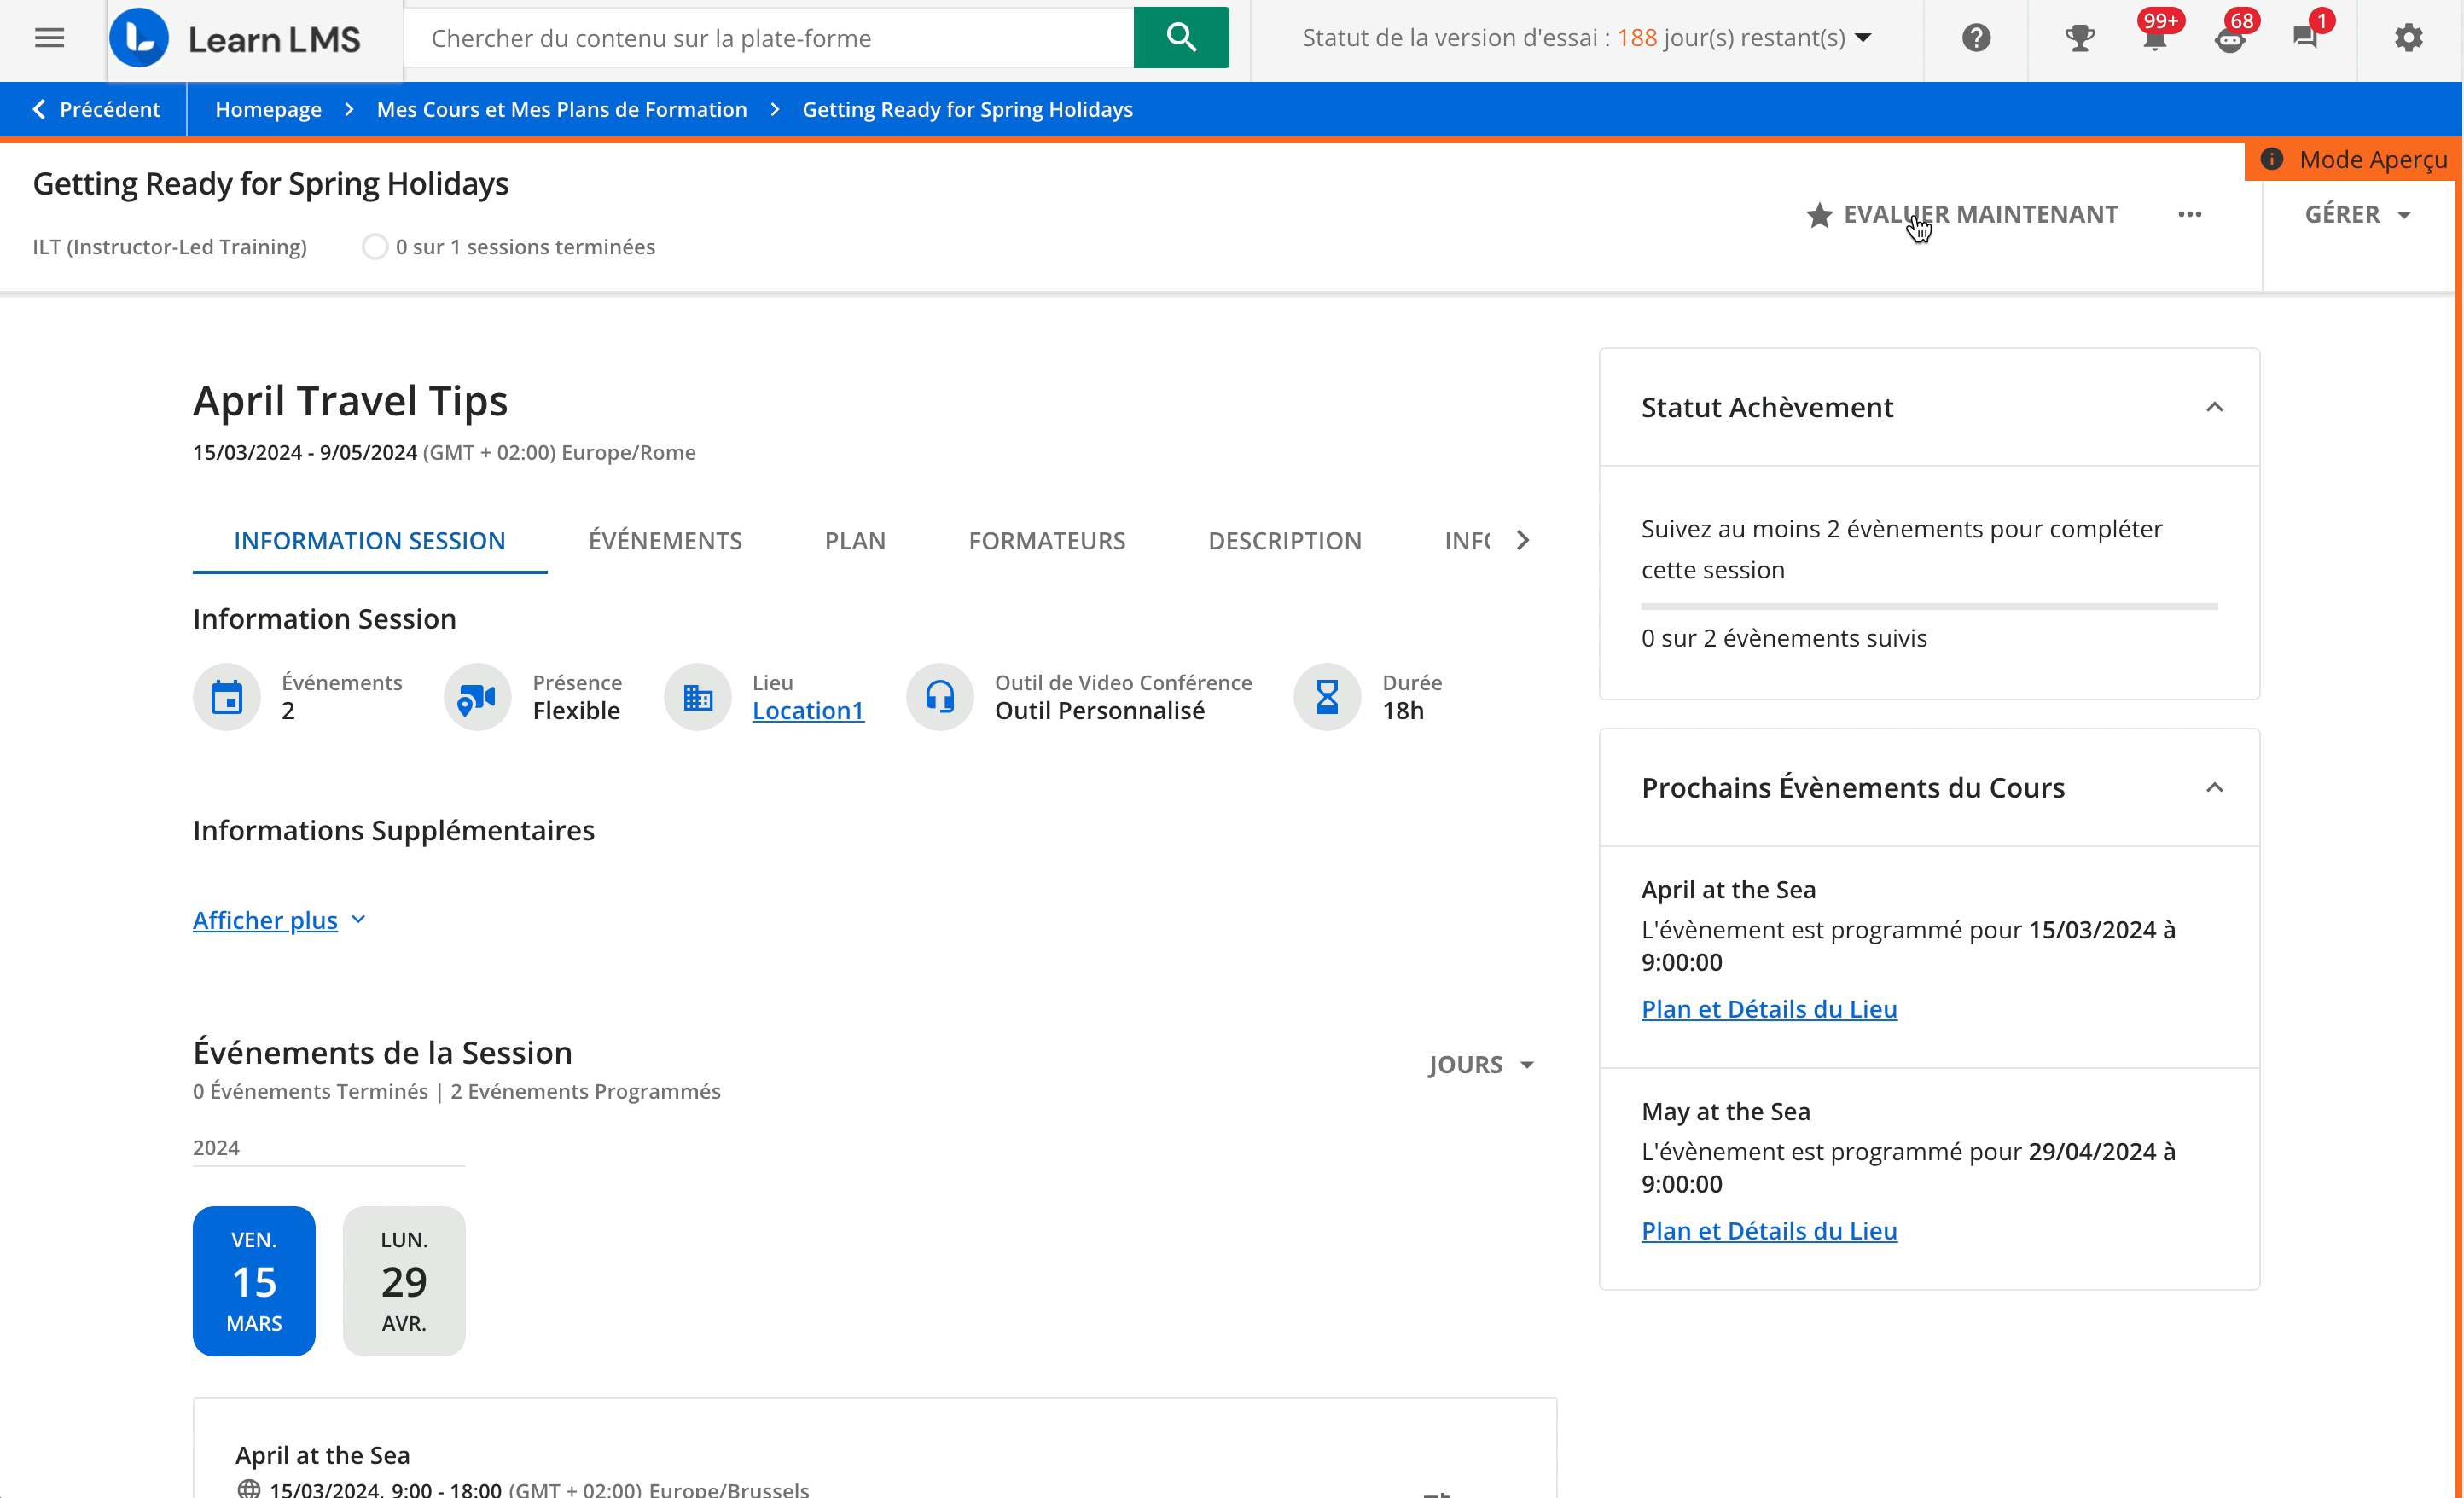Open the Location1 link
2464x1498 pixels.
pyautogui.click(x=807, y=711)
